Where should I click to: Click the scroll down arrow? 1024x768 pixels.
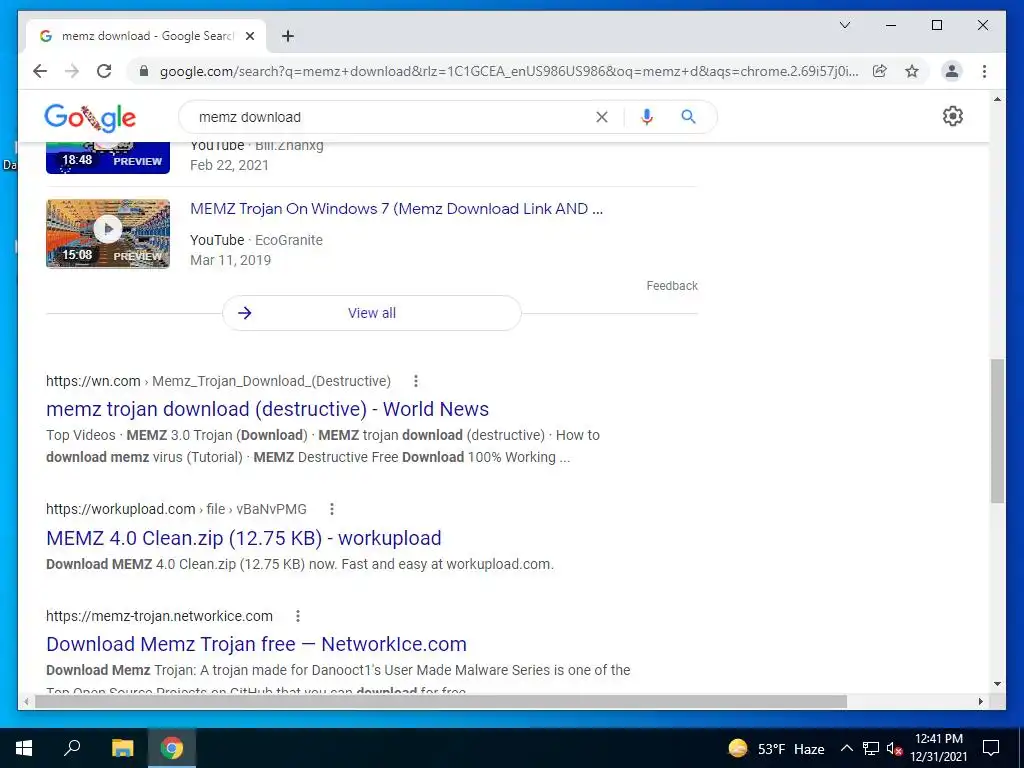pyautogui.click(x=997, y=684)
